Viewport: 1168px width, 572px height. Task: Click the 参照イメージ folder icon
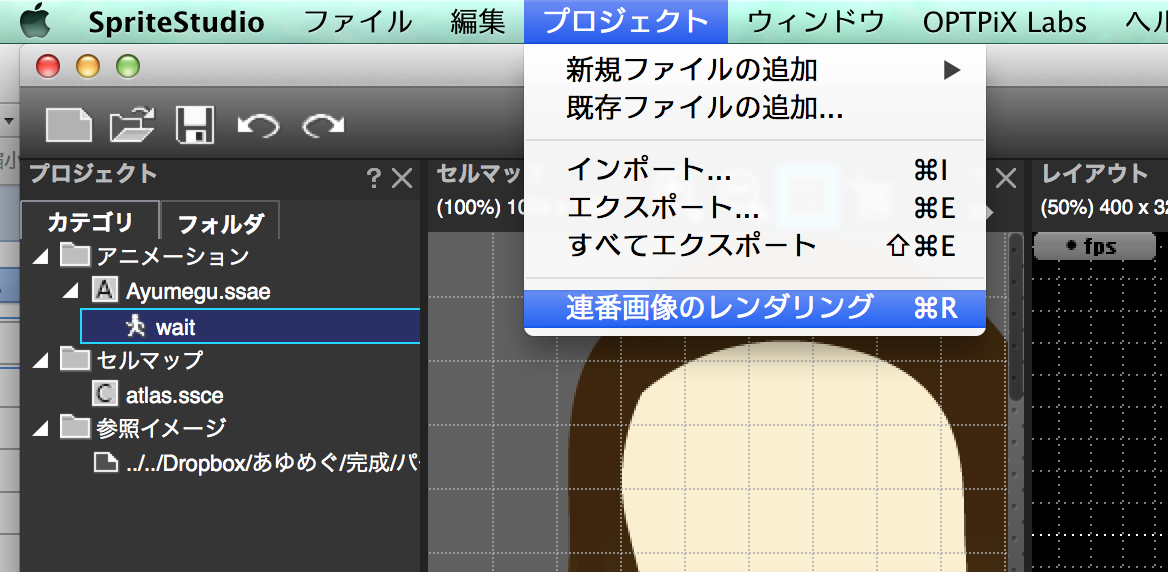pyautogui.click(x=74, y=428)
